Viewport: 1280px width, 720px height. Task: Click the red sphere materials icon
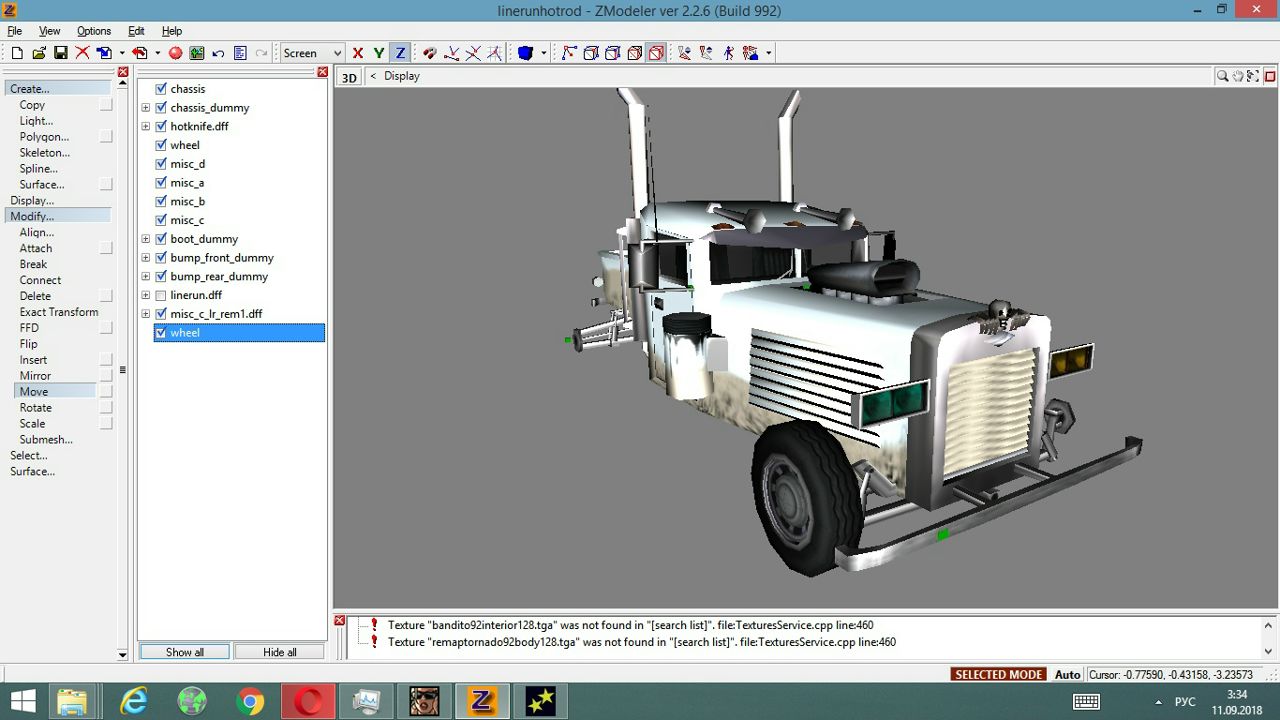[175, 53]
